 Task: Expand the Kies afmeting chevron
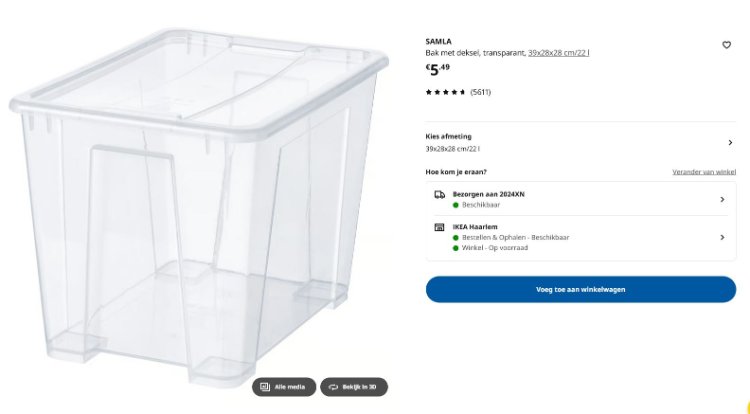click(x=729, y=142)
